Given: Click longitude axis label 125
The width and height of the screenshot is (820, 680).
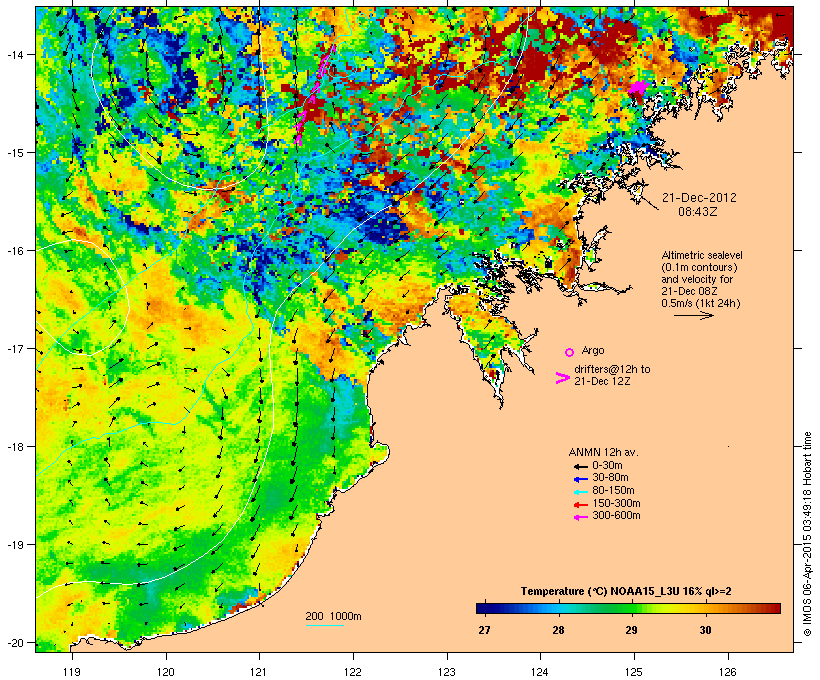Looking at the screenshot, I should [x=634, y=672].
